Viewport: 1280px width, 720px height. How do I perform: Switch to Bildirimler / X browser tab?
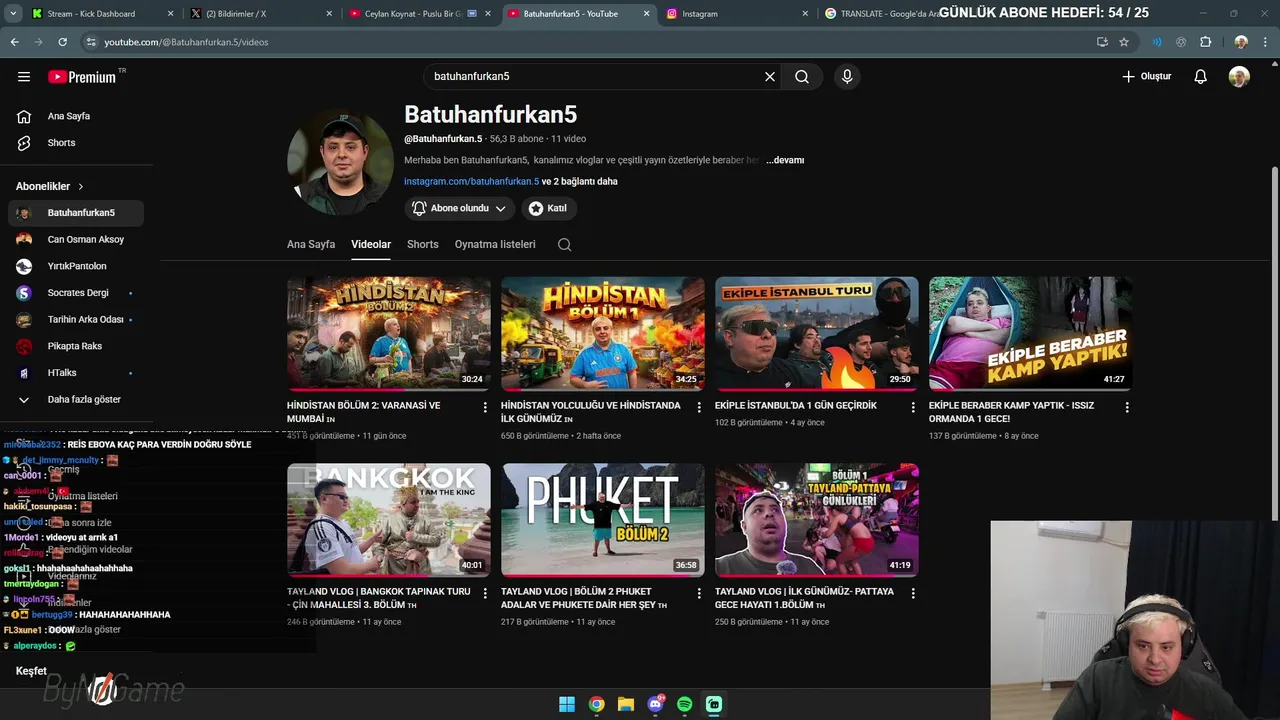click(258, 14)
